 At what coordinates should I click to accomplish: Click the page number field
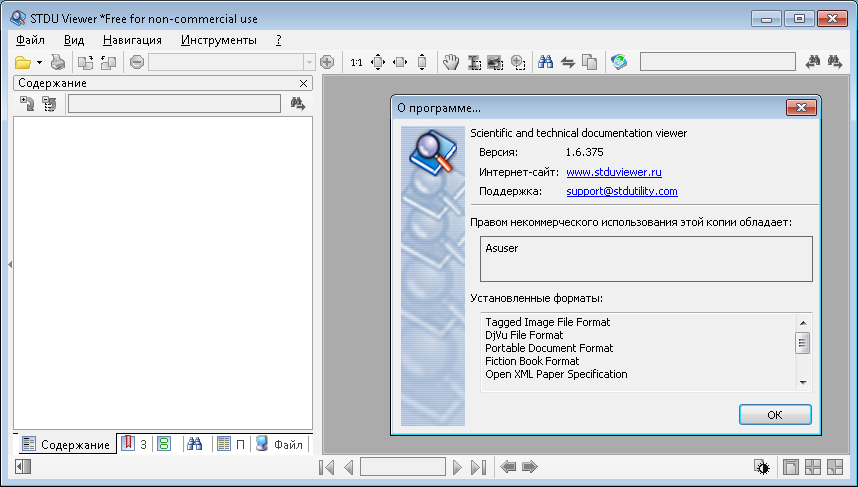click(x=403, y=467)
